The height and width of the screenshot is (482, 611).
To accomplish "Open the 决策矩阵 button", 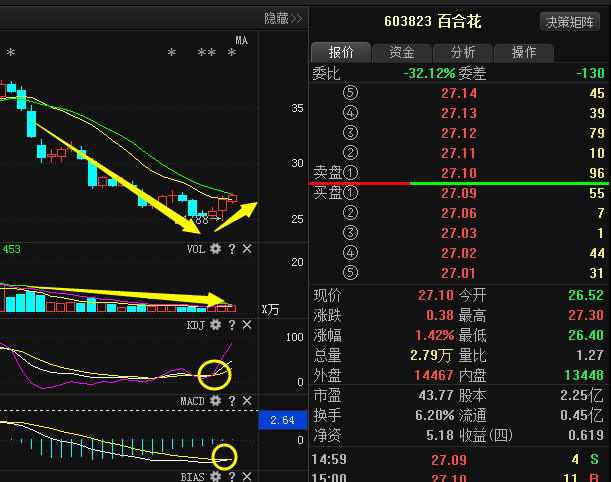I will pos(569,22).
